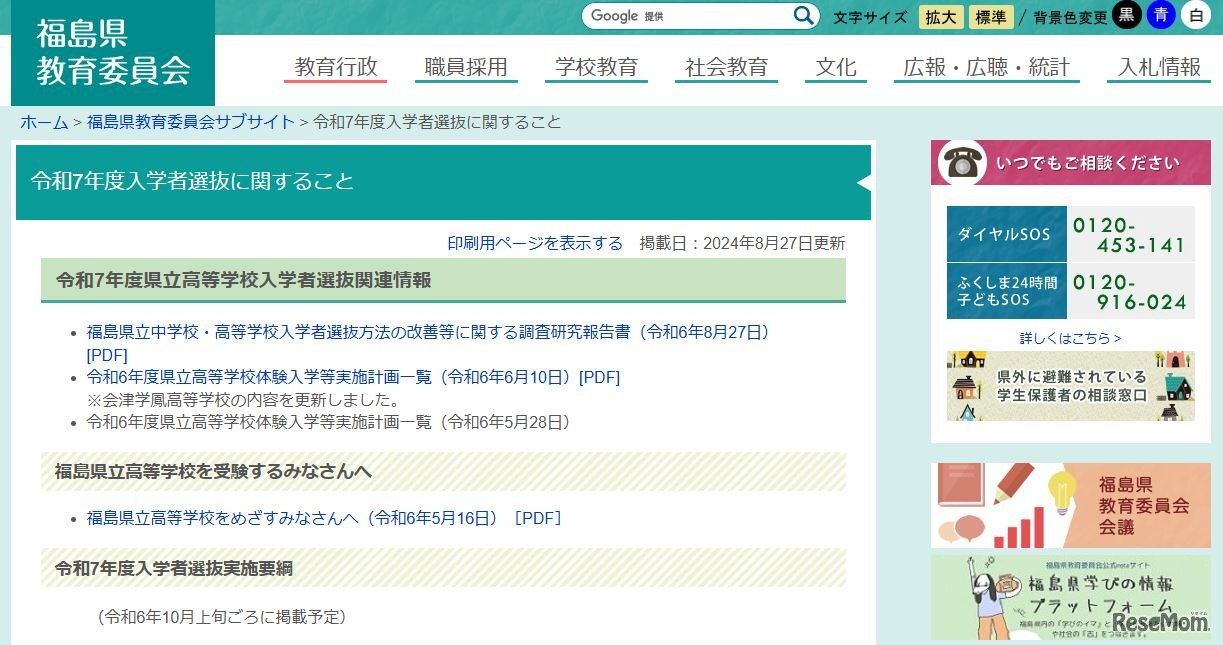Select the 学校教育 navigation tab
The width and height of the screenshot is (1223, 645).
coord(596,66)
